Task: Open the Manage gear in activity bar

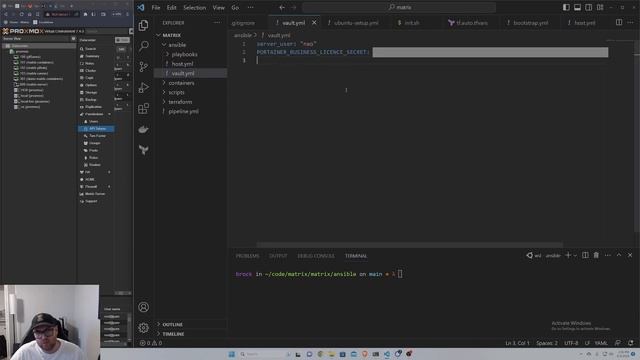Action: 143,327
